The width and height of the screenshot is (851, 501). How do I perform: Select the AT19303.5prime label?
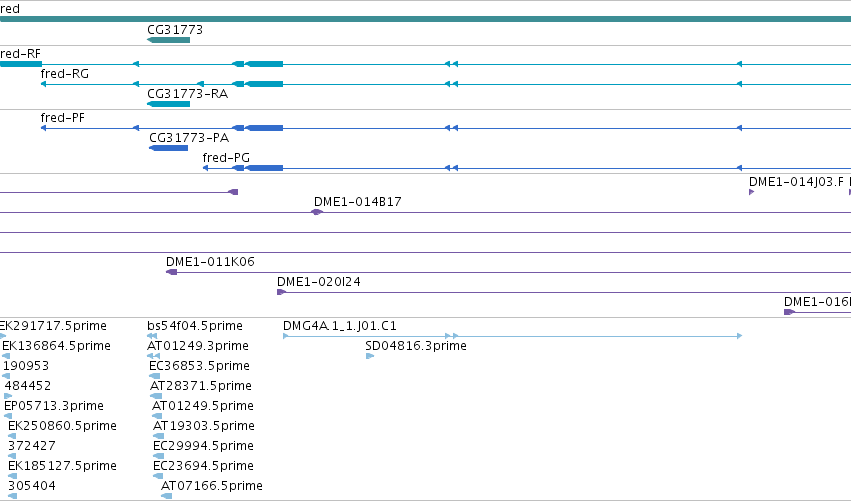[204, 426]
